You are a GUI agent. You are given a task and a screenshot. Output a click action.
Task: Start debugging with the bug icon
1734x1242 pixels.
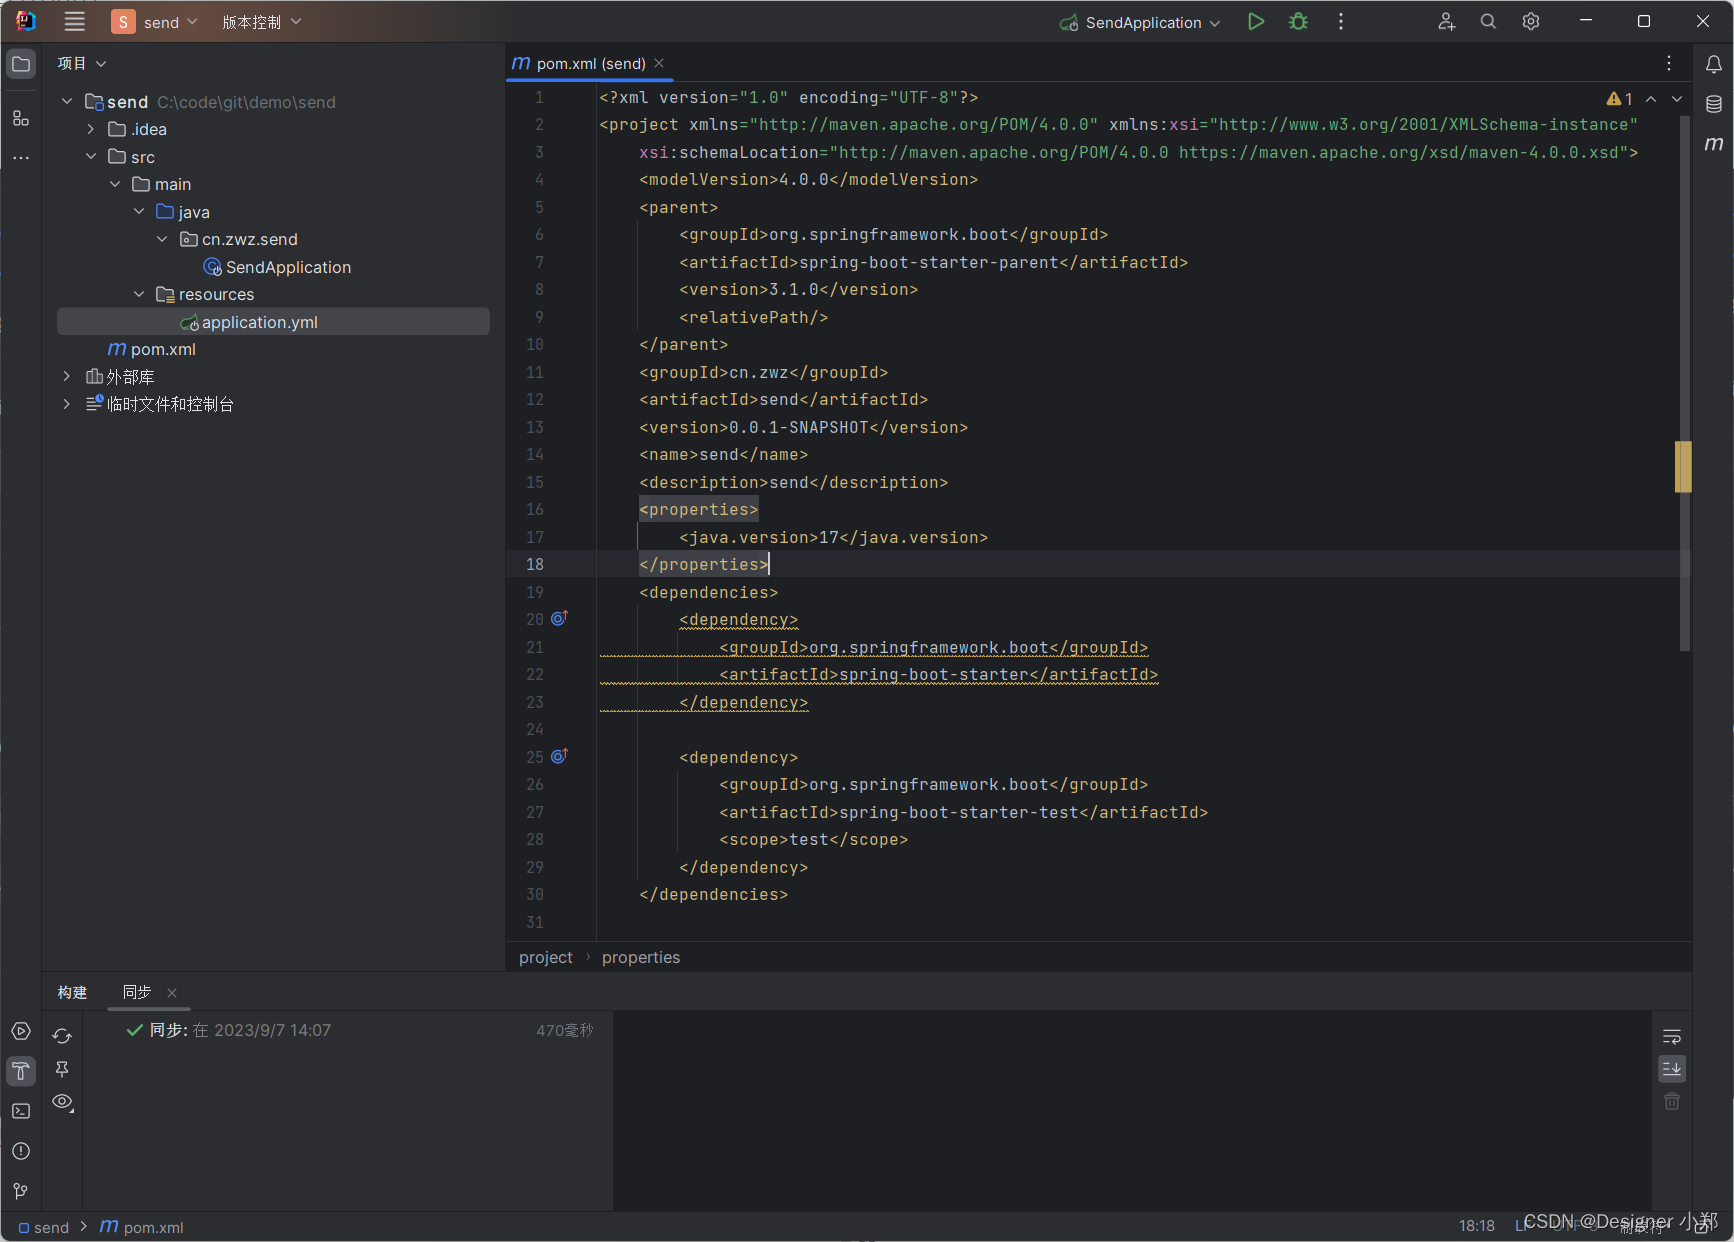pyautogui.click(x=1298, y=22)
